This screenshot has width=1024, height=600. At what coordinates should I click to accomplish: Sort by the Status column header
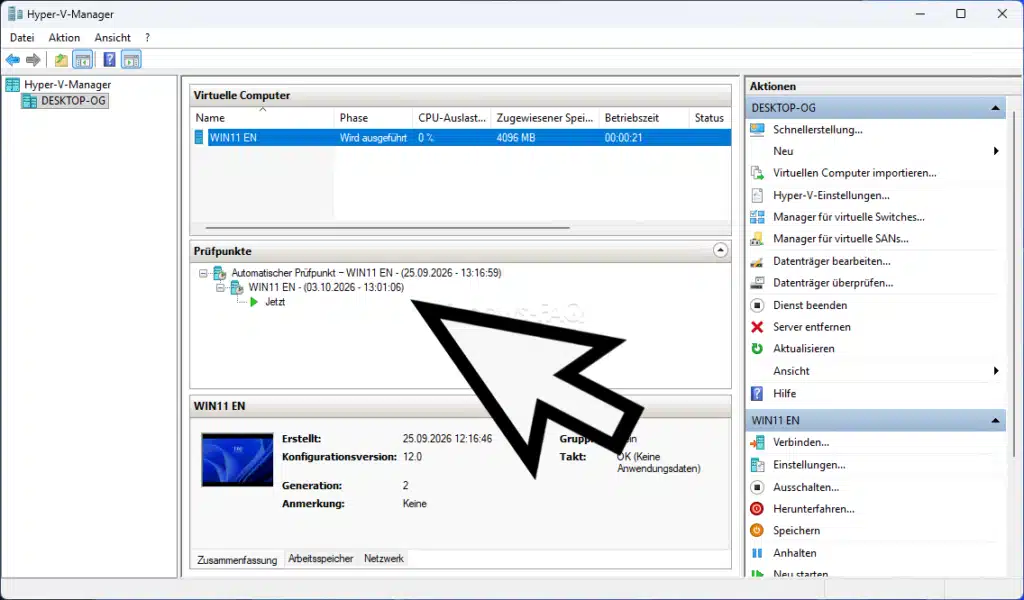tap(710, 118)
